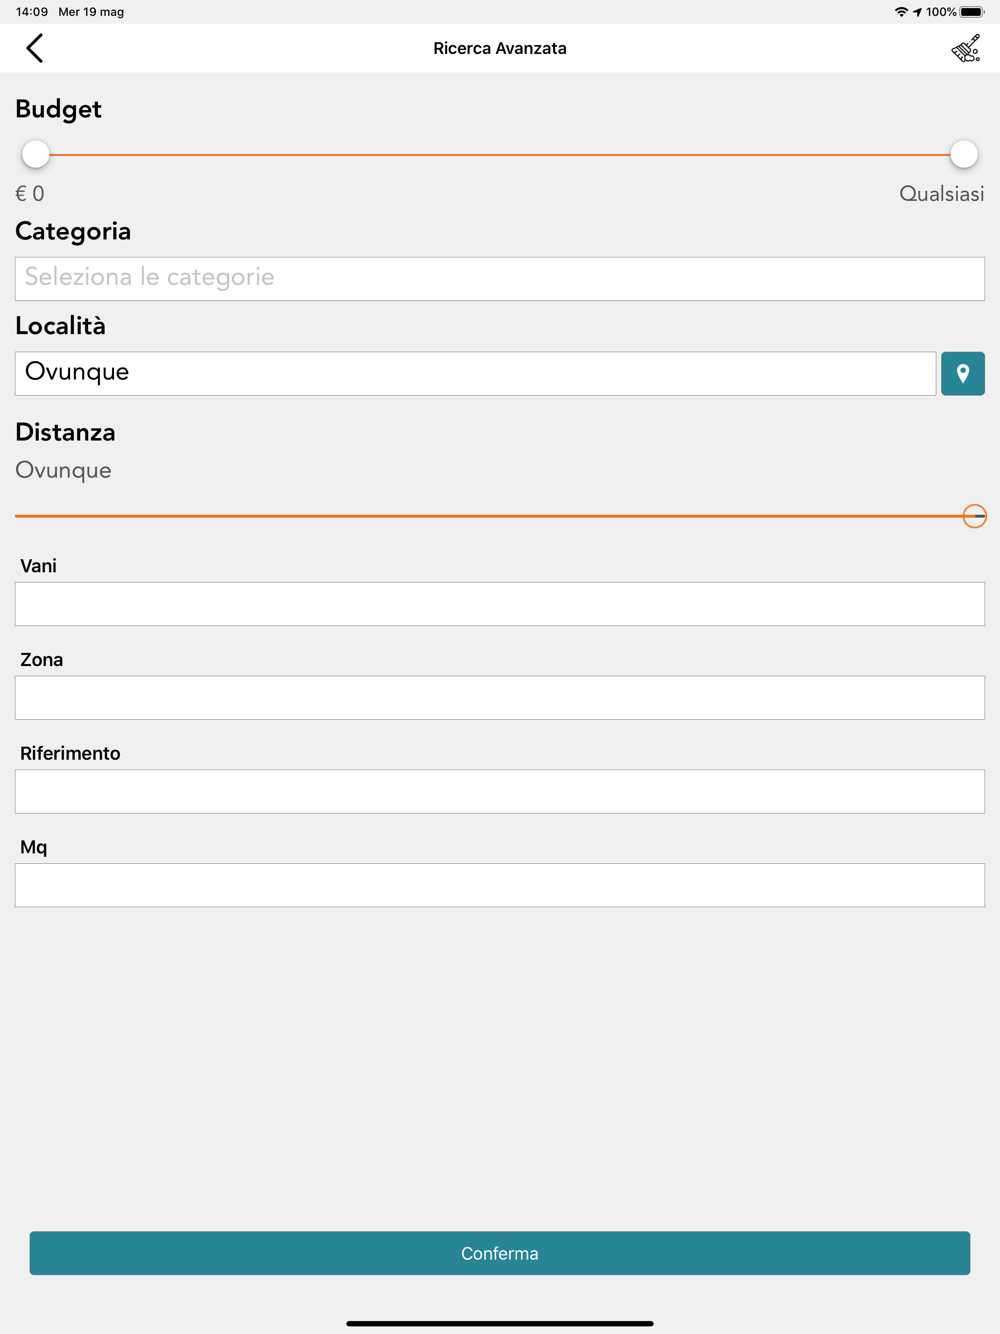Open the Seleziona le categorie selector

499,278
